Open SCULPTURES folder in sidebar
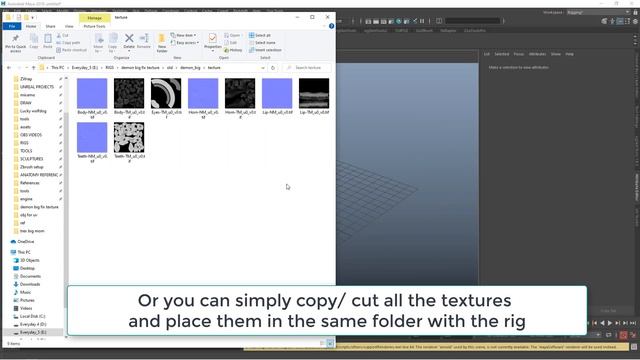The height and width of the screenshot is (360, 640). click(x=31, y=159)
